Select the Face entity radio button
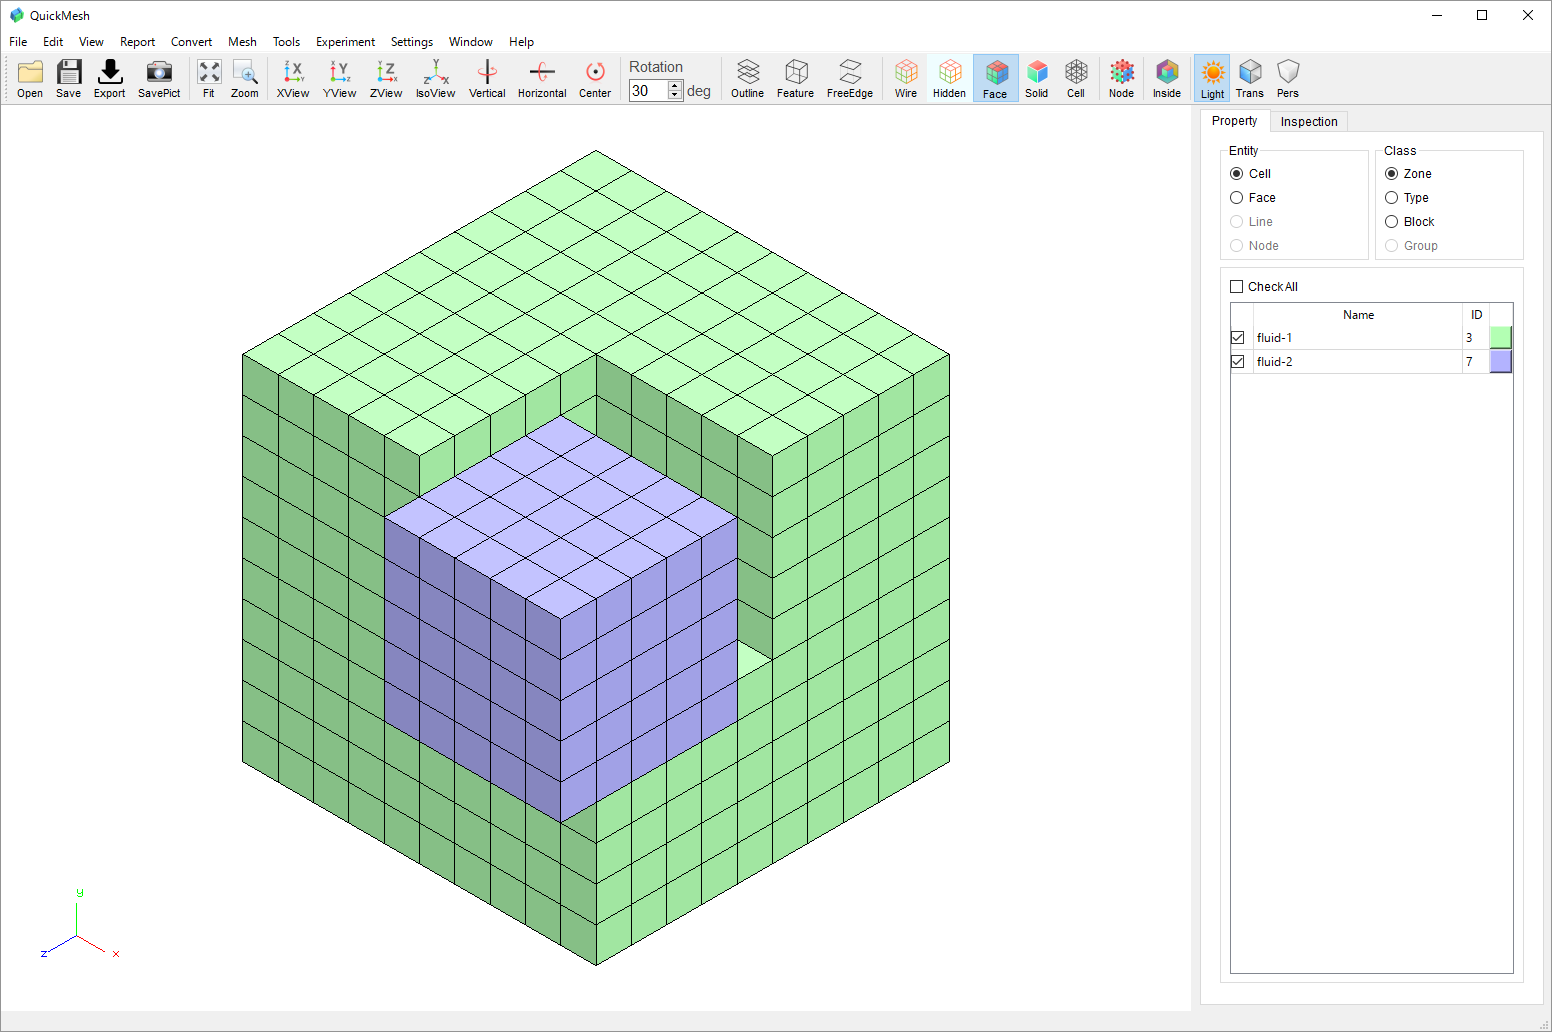This screenshot has width=1552, height=1032. point(1237,198)
